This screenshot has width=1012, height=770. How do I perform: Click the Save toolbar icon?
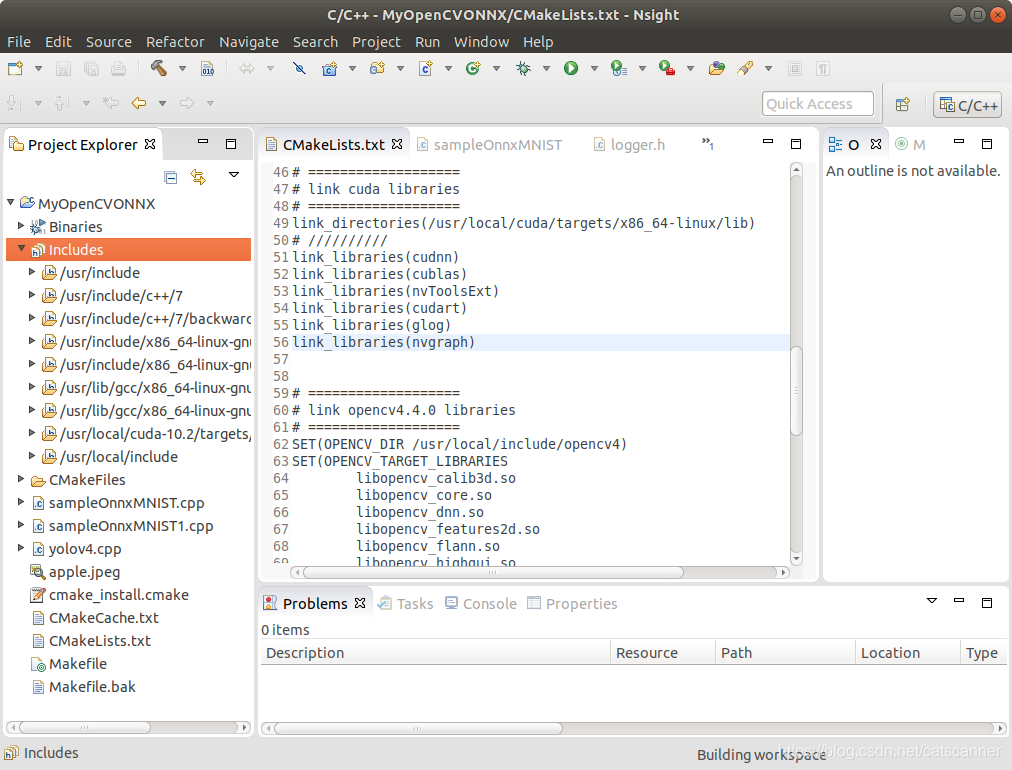coord(63,68)
